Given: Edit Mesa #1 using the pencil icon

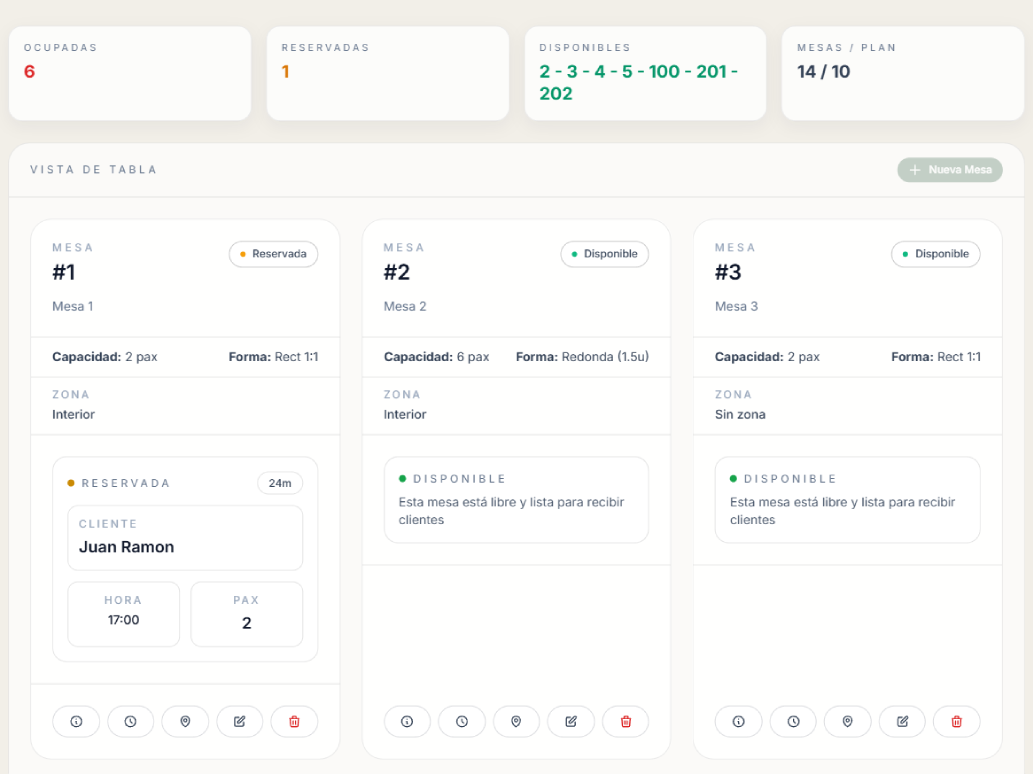Looking at the screenshot, I should point(239,721).
